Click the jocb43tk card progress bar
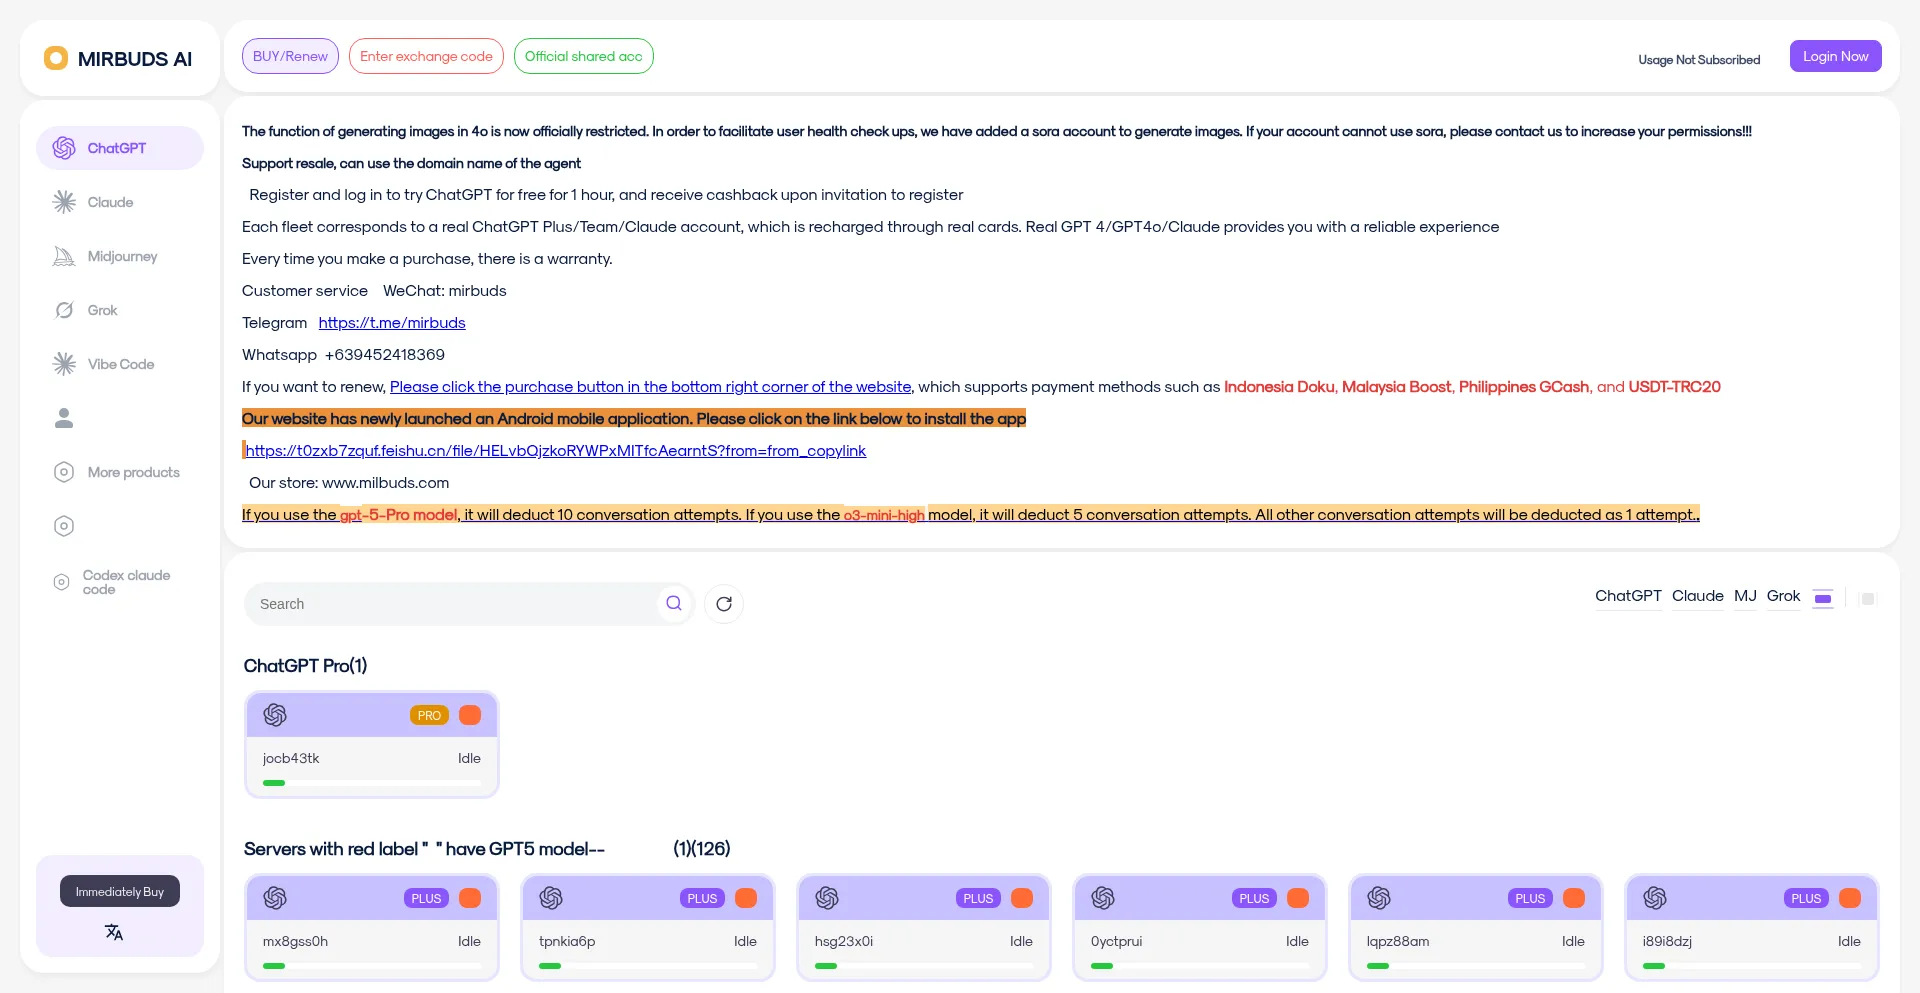Viewport: 1920px width, 993px height. pos(372,783)
